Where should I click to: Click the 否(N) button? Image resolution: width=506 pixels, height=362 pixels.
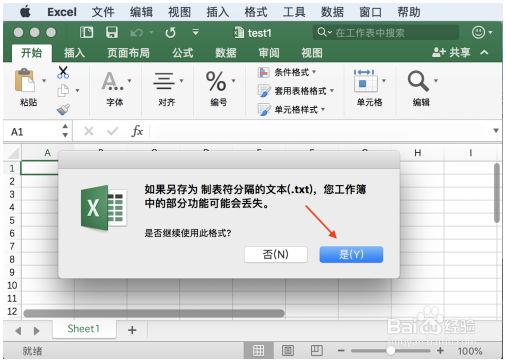[x=276, y=255]
